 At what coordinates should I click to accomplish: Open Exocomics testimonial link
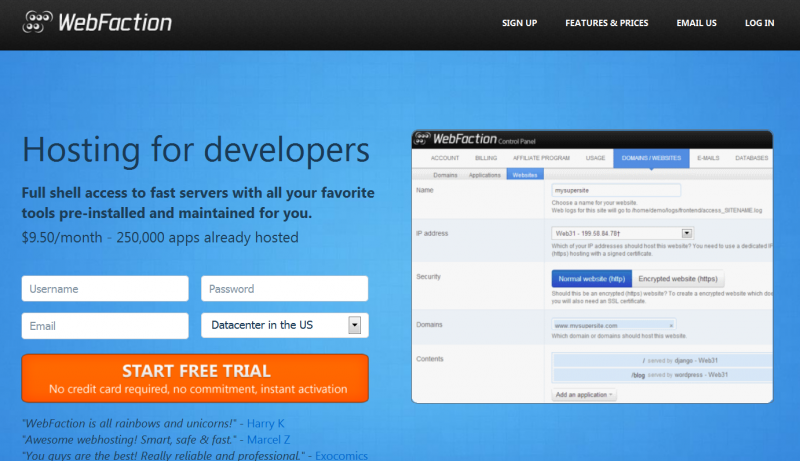click(x=341, y=455)
